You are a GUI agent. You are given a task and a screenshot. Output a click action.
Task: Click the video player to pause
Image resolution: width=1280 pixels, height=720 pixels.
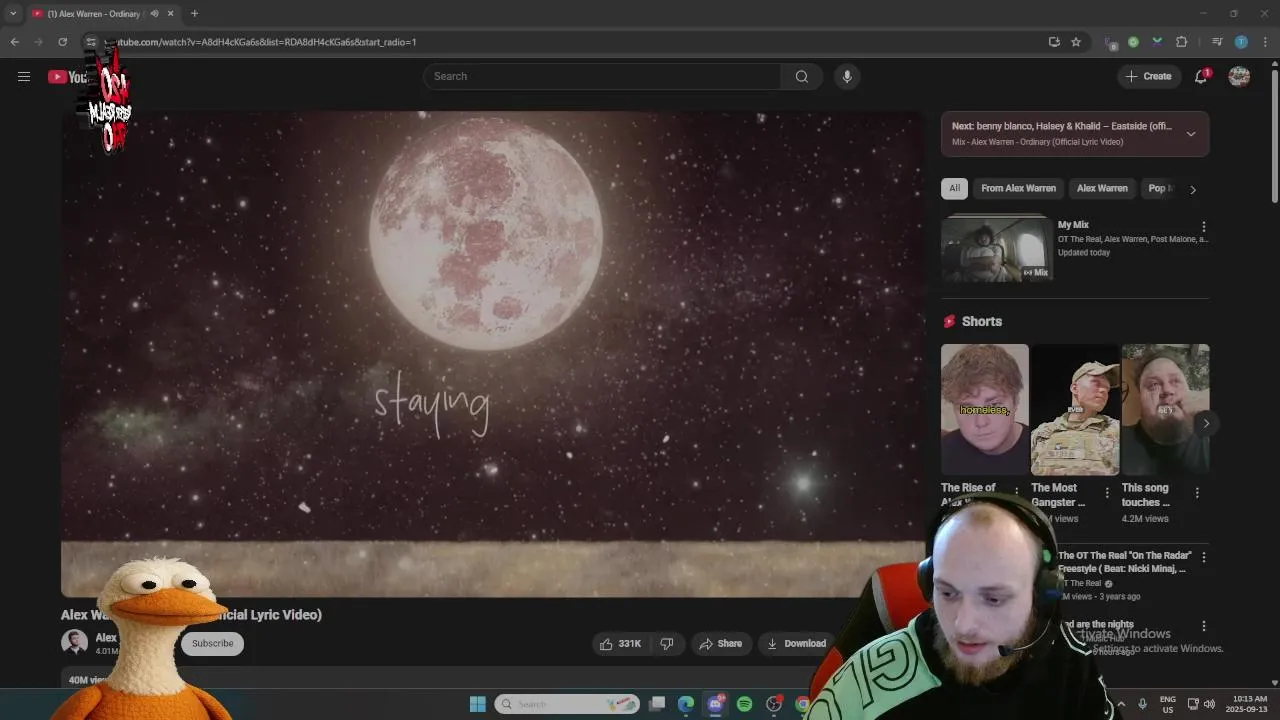click(x=493, y=354)
